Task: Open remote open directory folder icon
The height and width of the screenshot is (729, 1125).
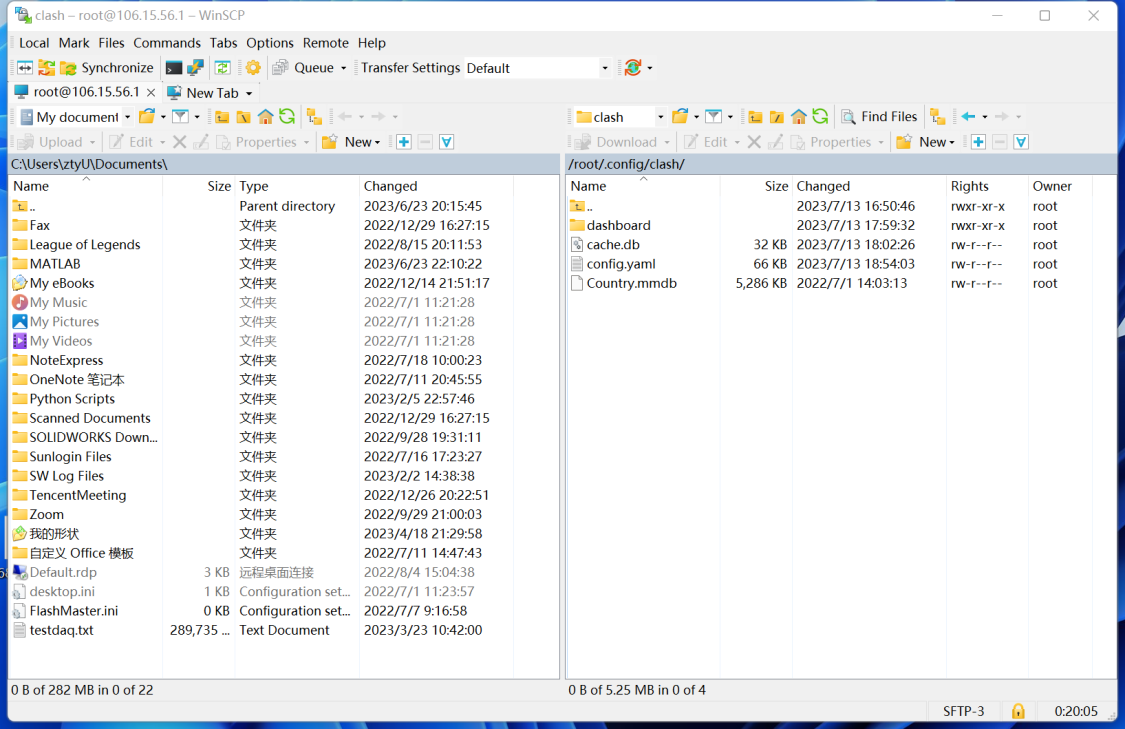Action: (x=680, y=116)
